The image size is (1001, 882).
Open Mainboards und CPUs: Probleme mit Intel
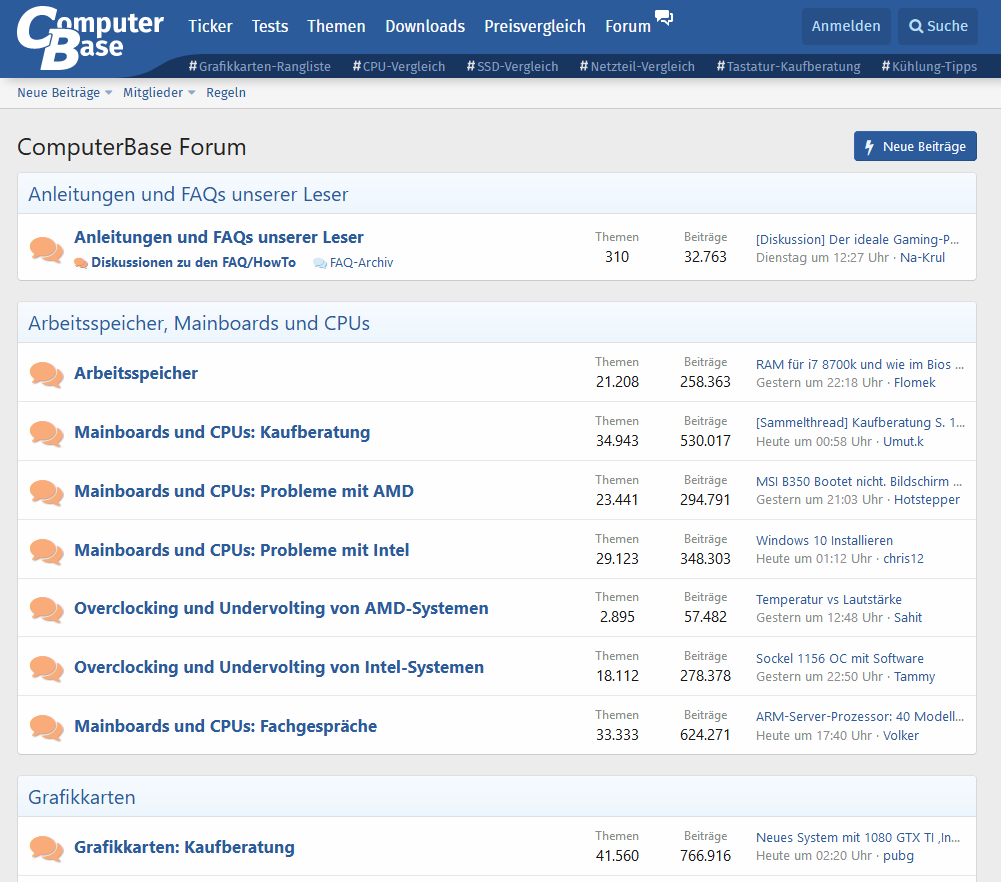tap(242, 549)
